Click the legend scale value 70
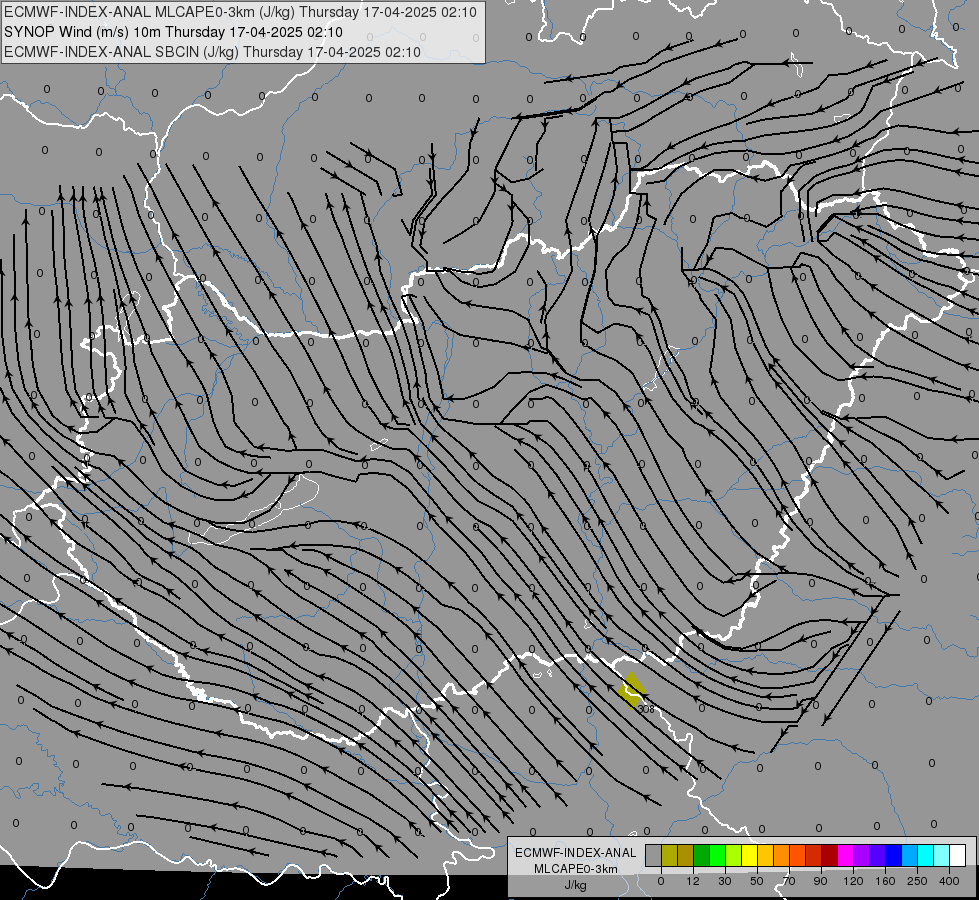Image resolution: width=979 pixels, height=900 pixels. (x=789, y=881)
